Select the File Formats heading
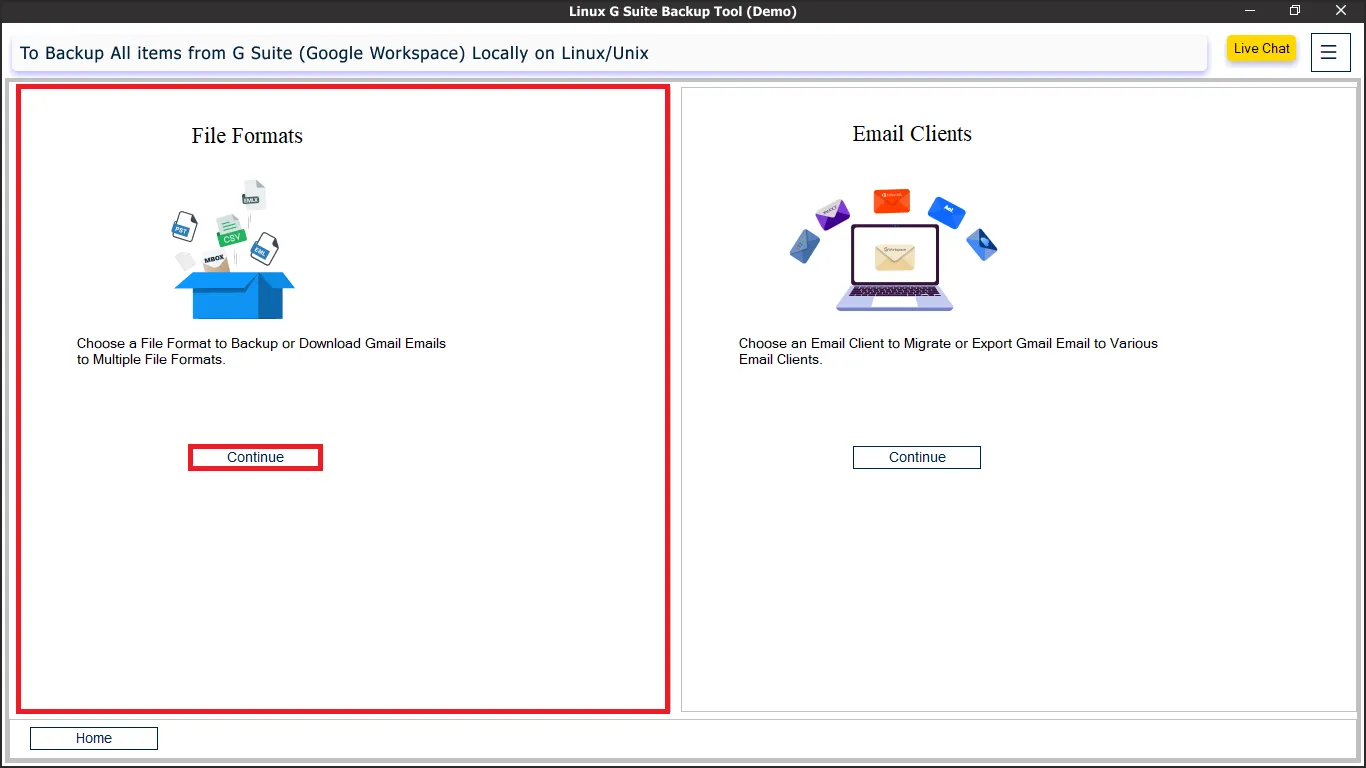Viewport: 1366px width, 768px height. pos(247,136)
